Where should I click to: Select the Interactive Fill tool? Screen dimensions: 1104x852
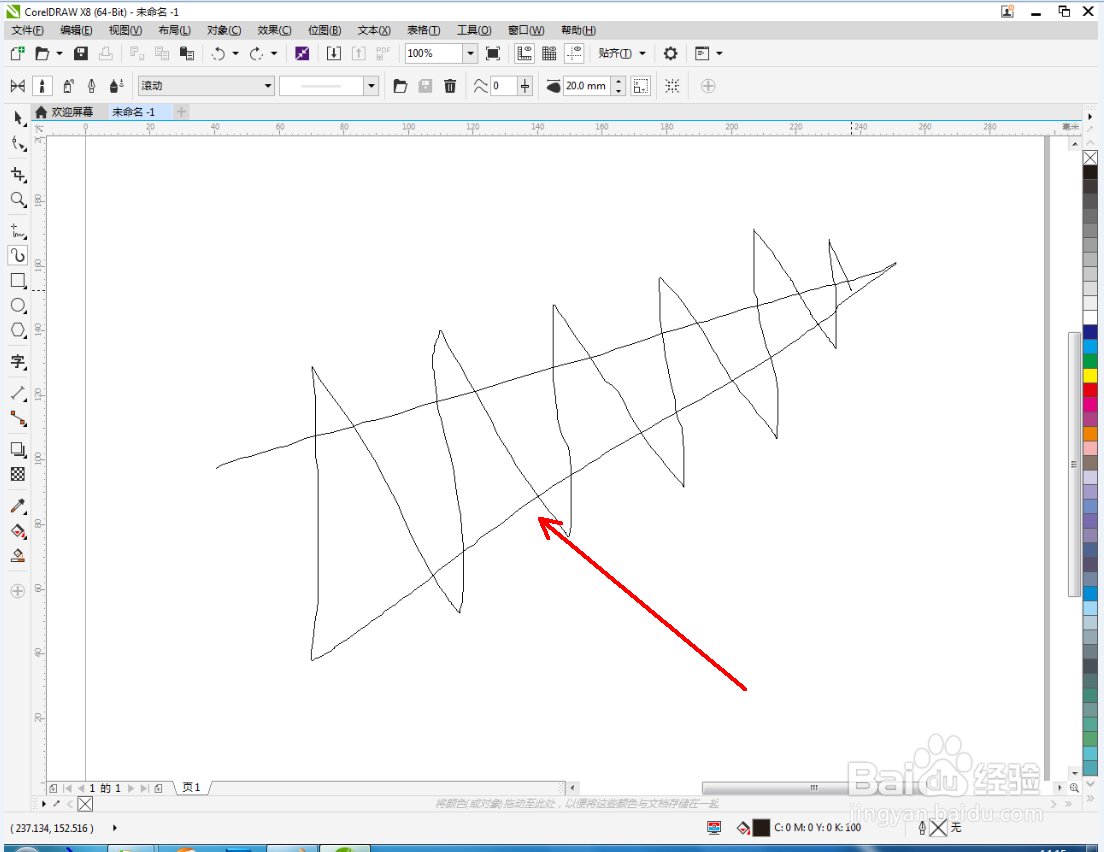click(18, 531)
